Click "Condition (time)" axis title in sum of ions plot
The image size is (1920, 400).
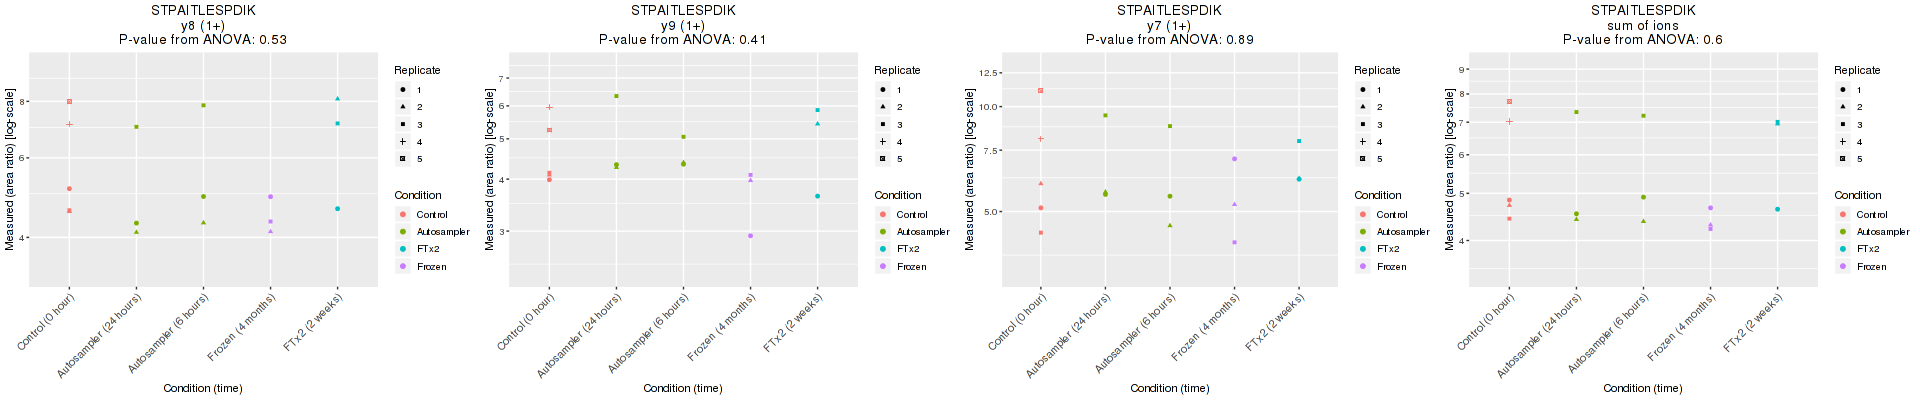click(x=1643, y=388)
